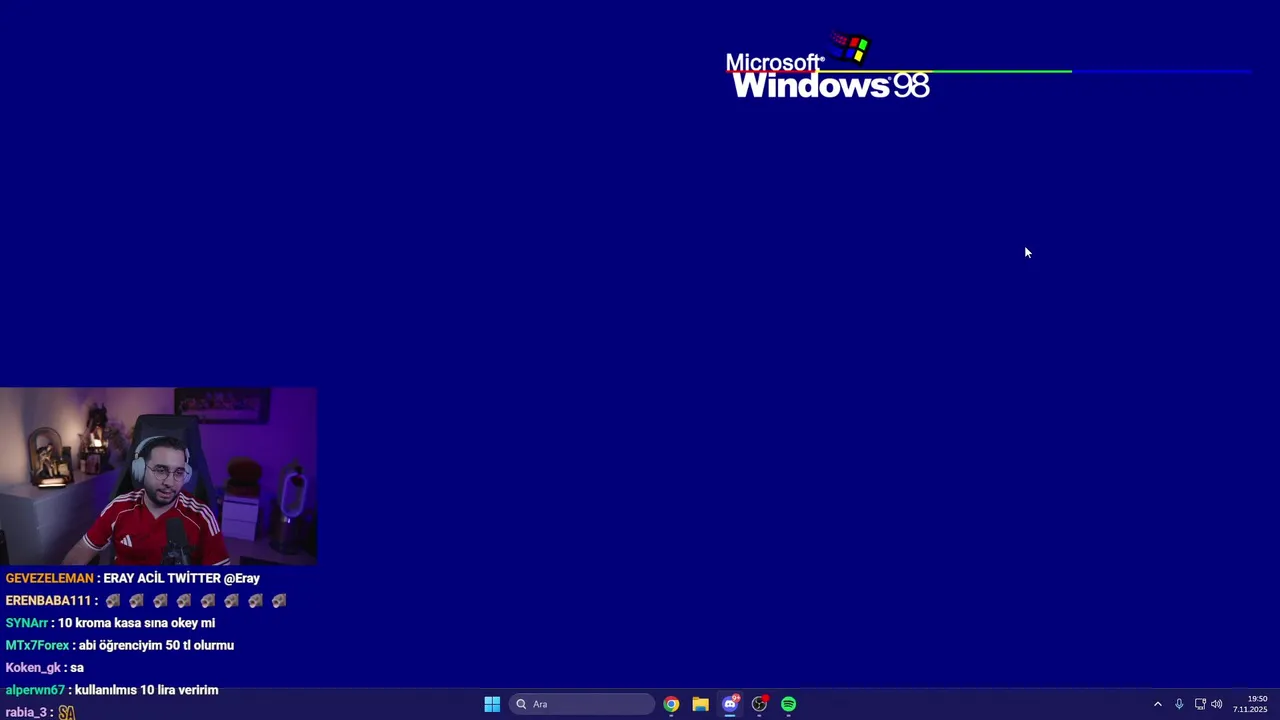Screen dimensions: 1280x720
Task: Click message 'kullanılmış 10 lira veririm'
Action: (x=146, y=690)
